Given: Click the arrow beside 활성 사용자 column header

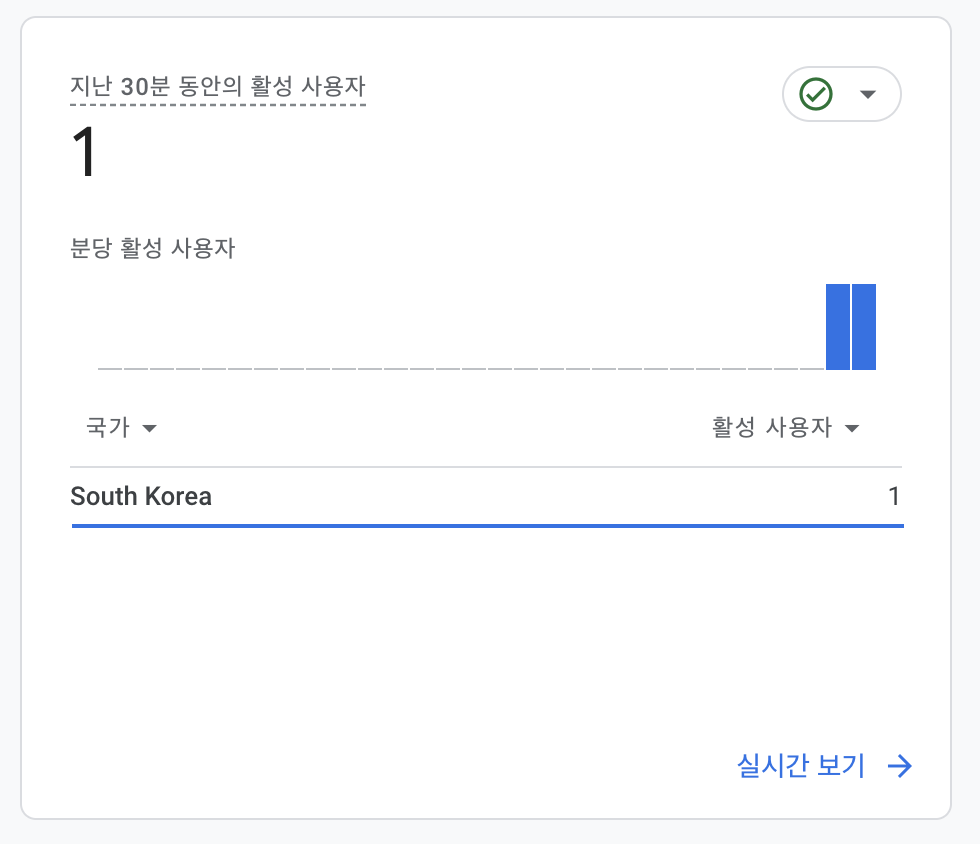Looking at the screenshot, I should pos(852,428).
